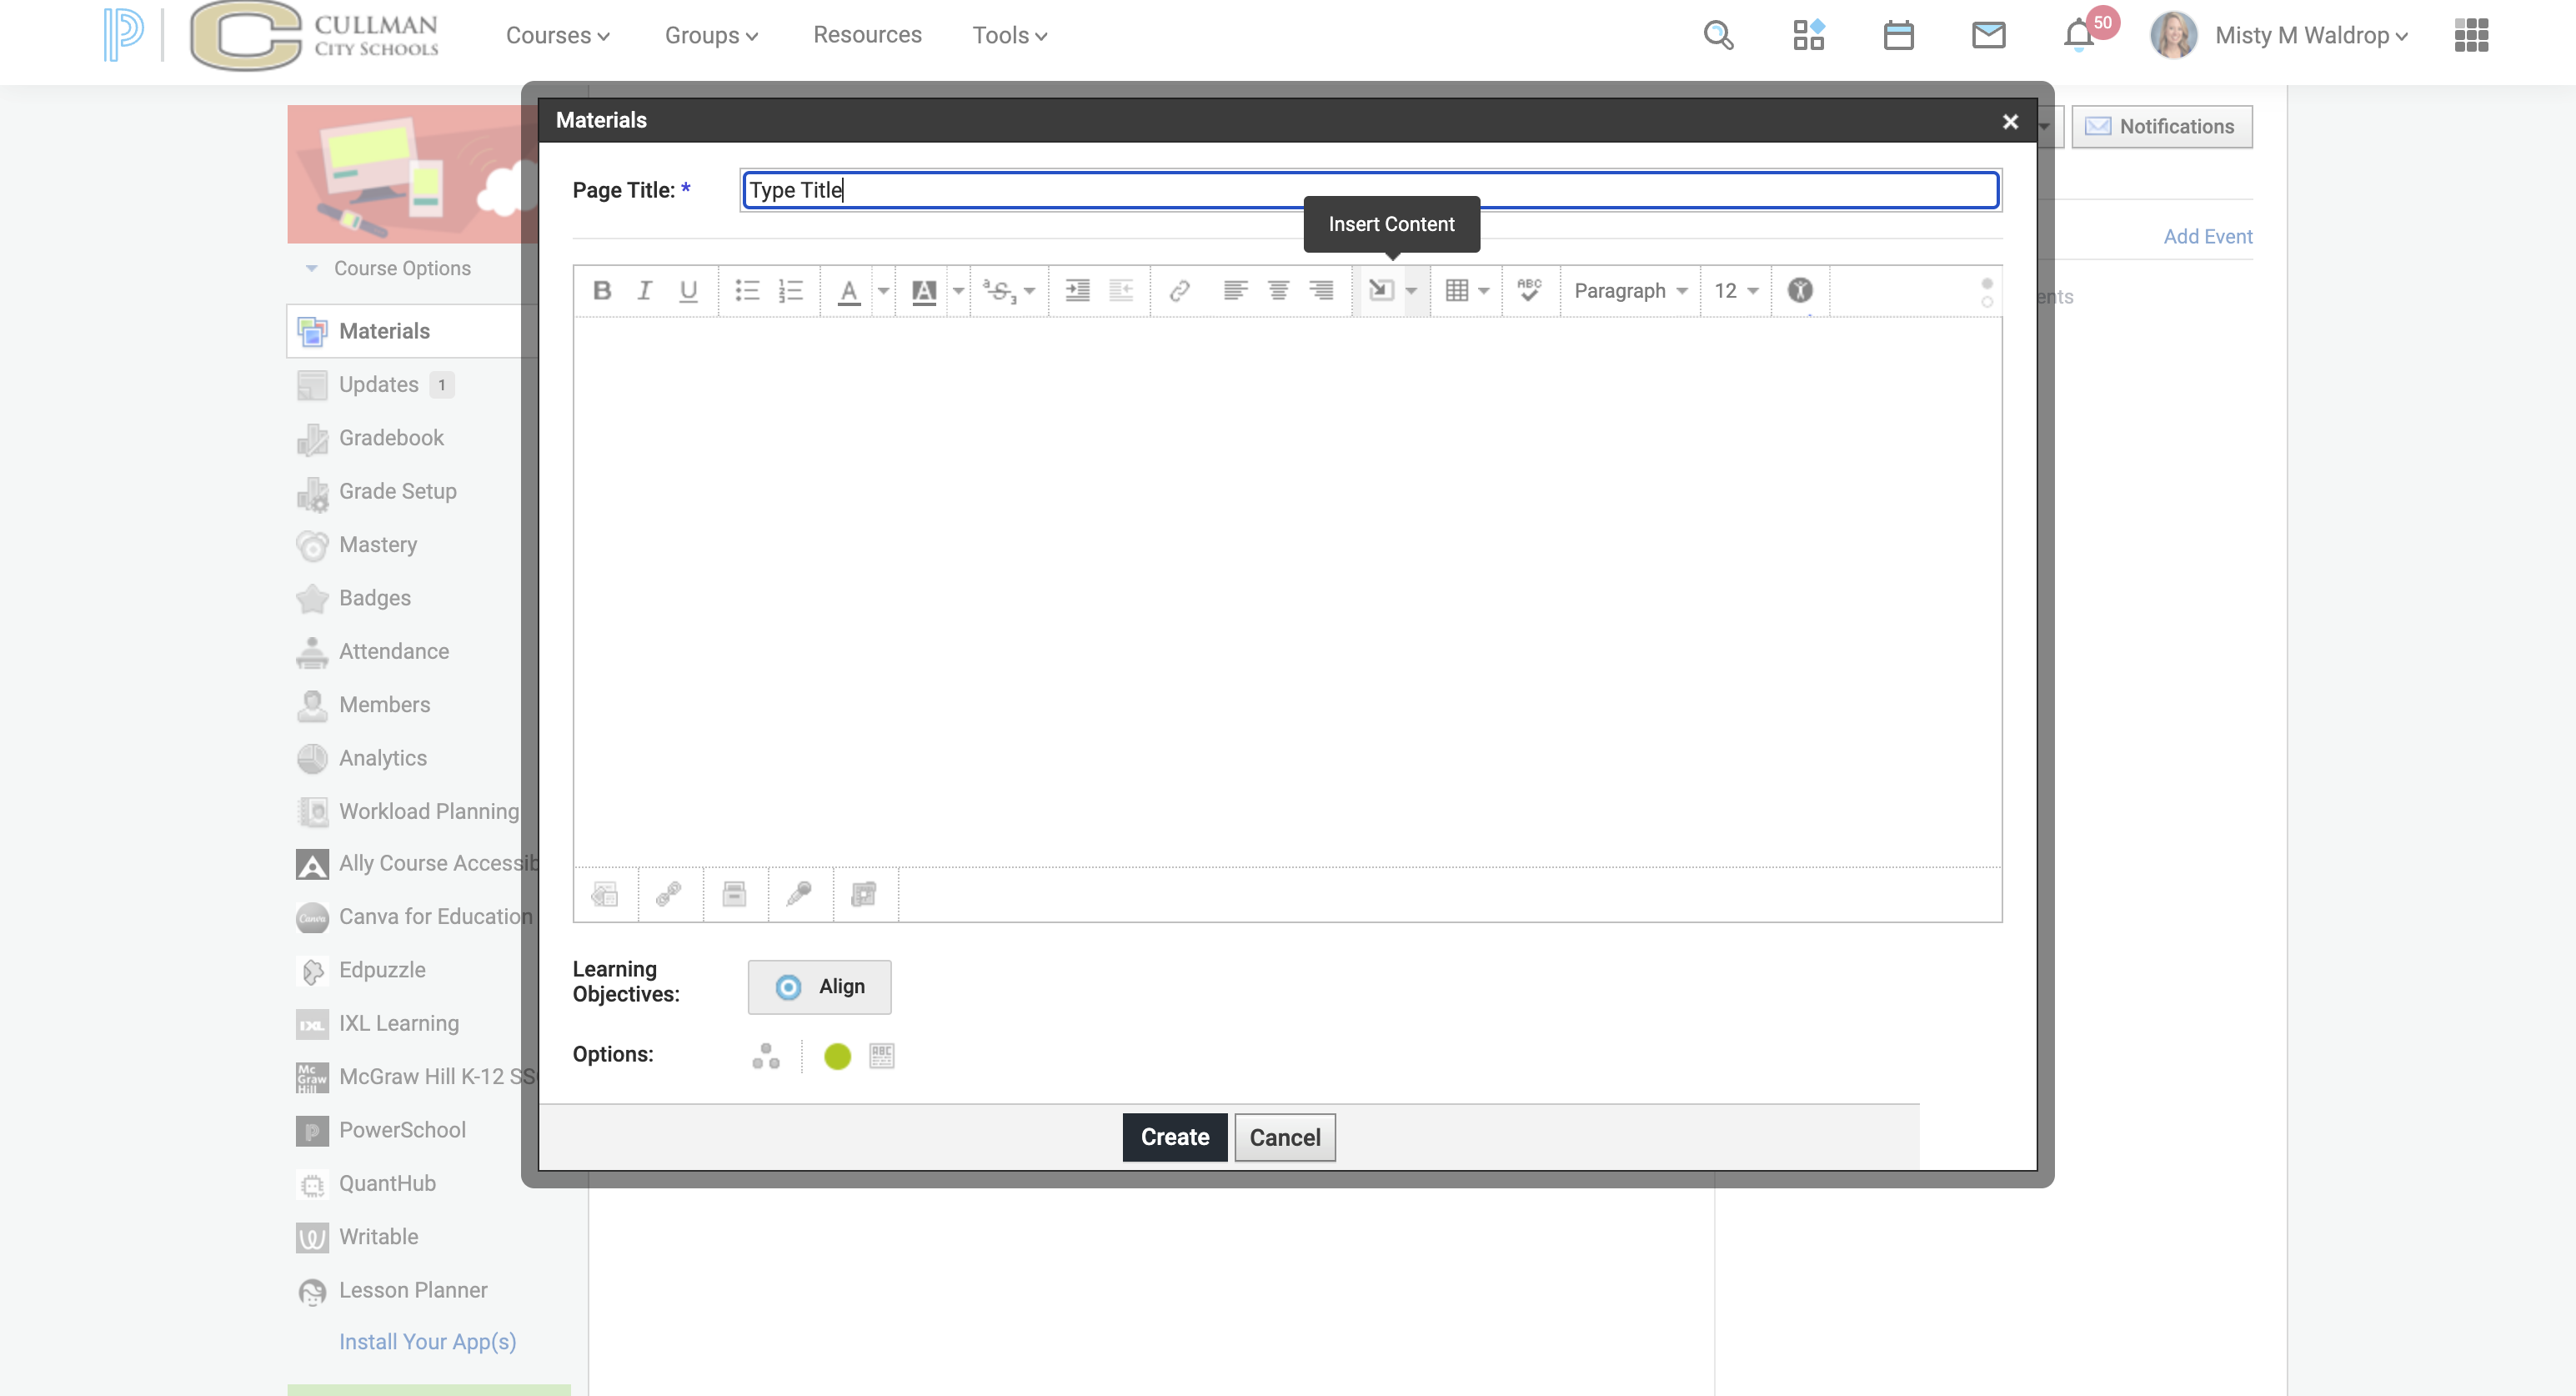Increase indent of the text

(1077, 290)
